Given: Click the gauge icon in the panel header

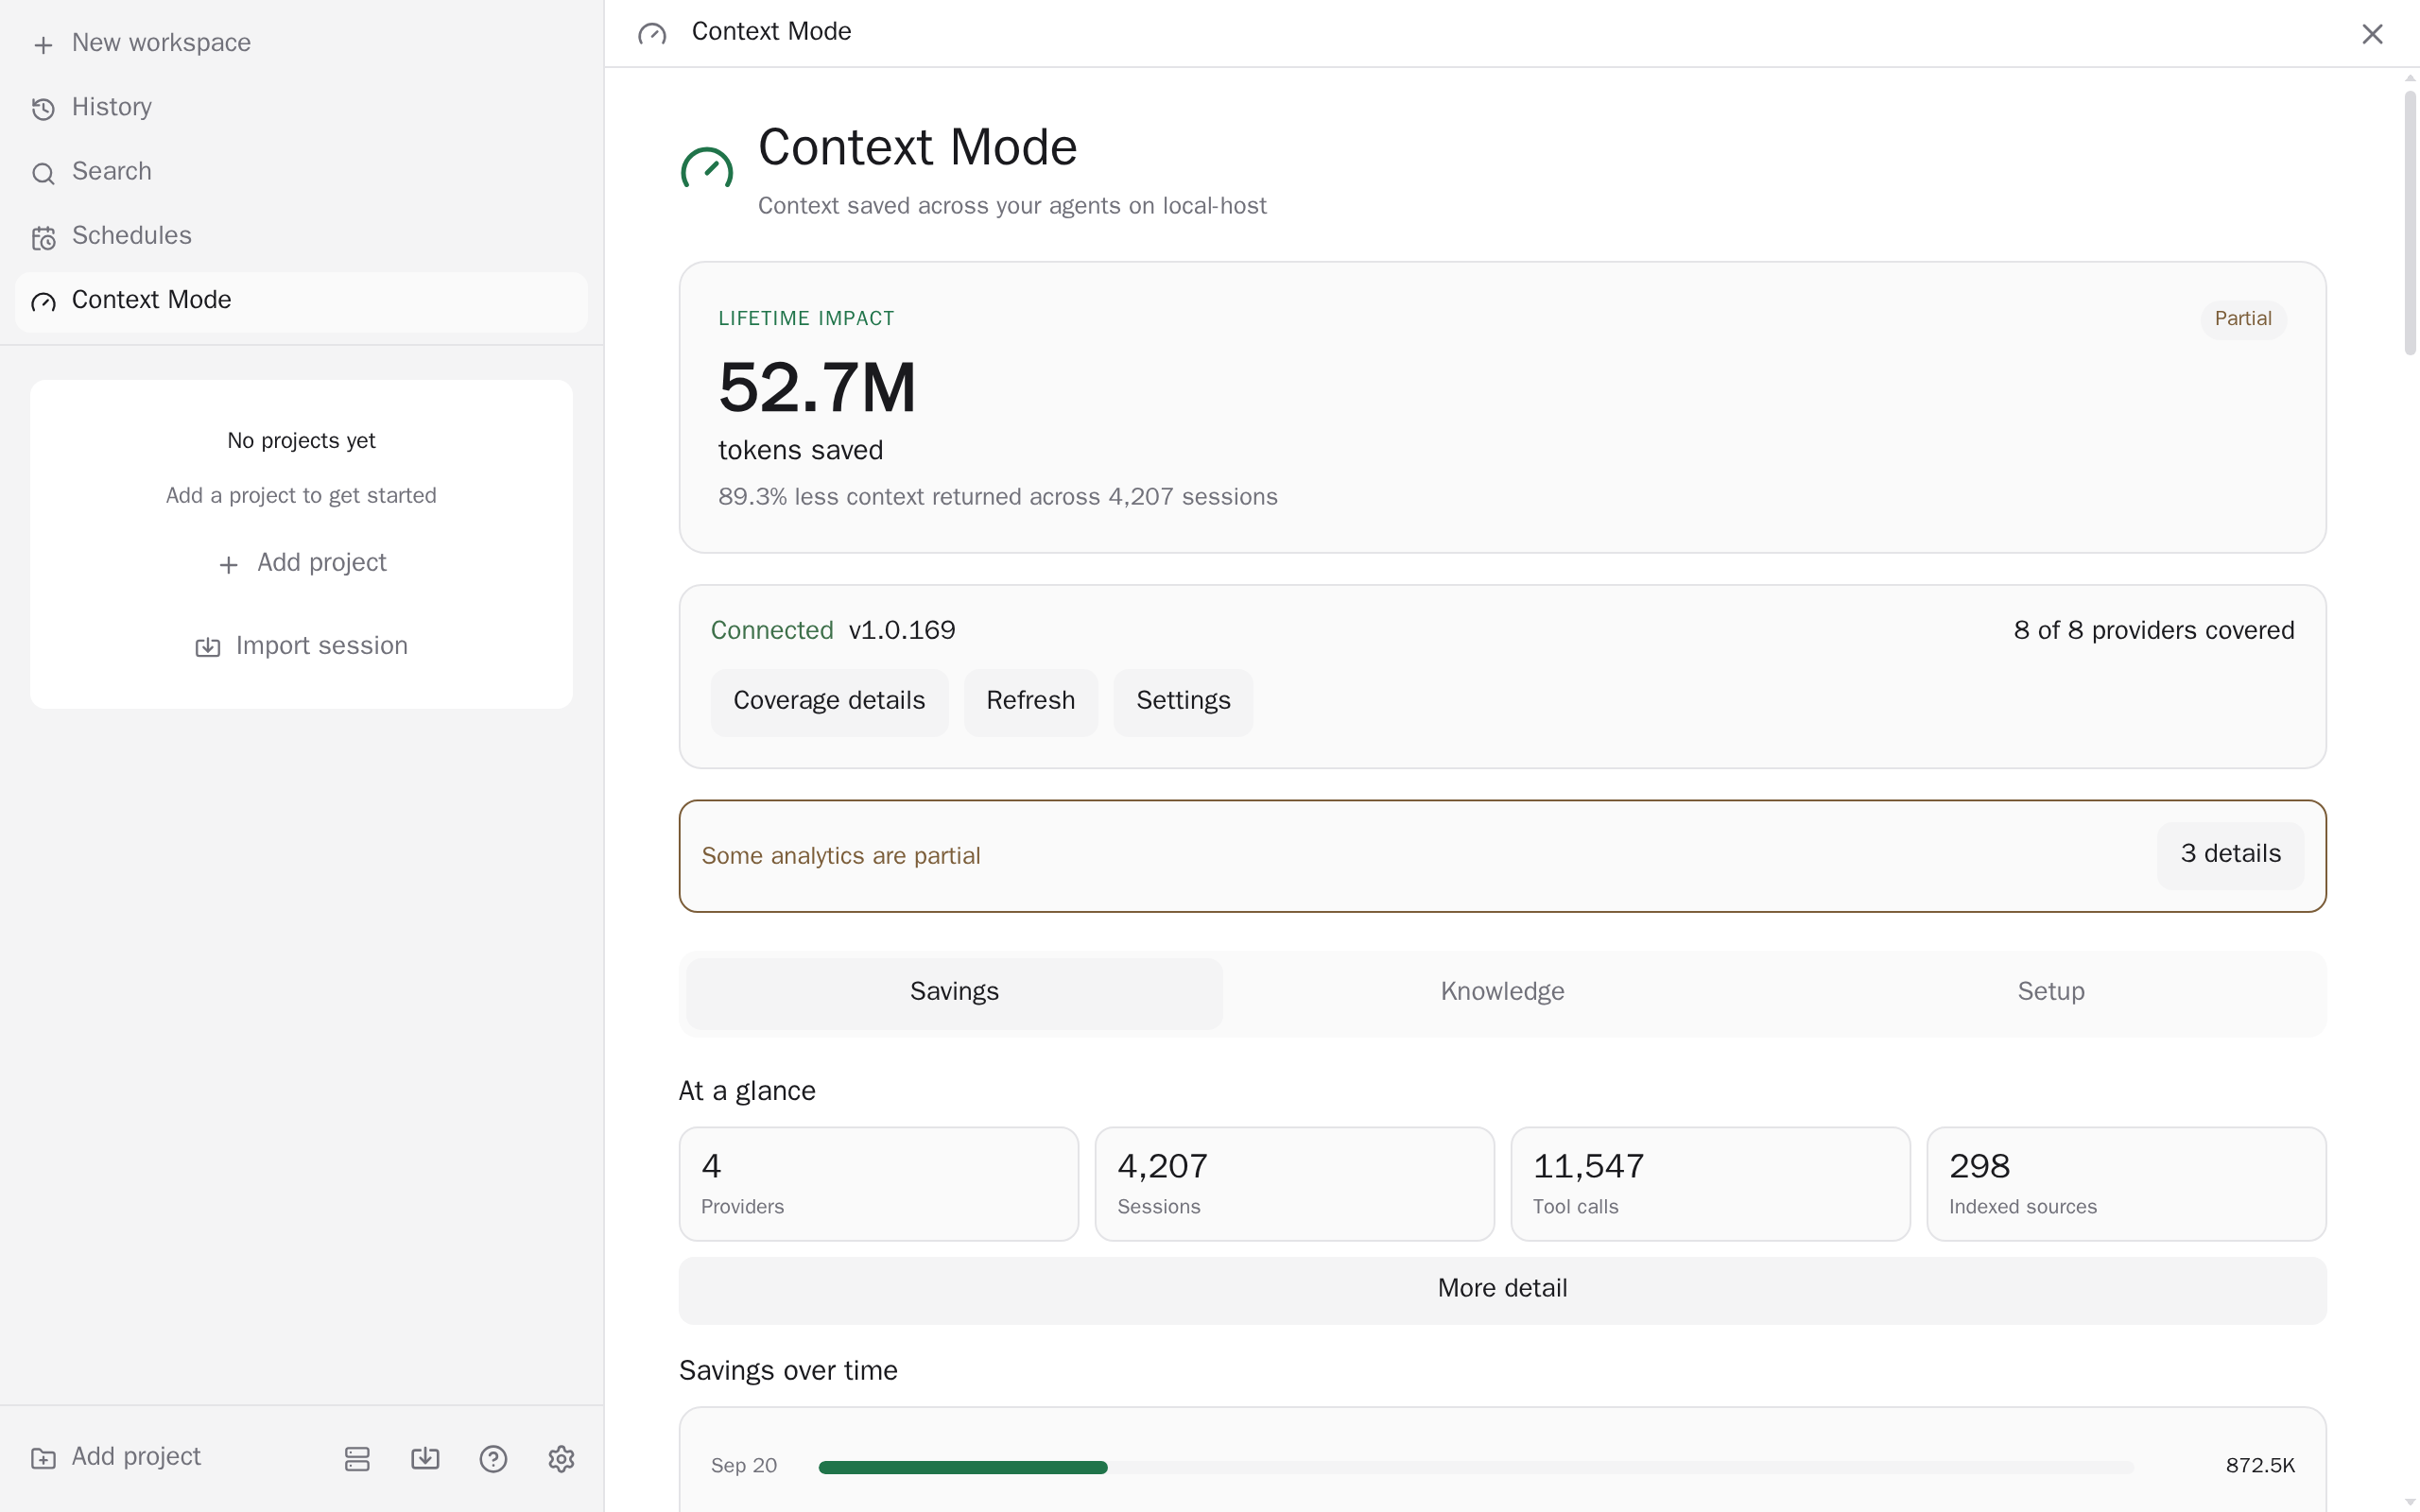Looking at the screenshot, I should 652,34.
